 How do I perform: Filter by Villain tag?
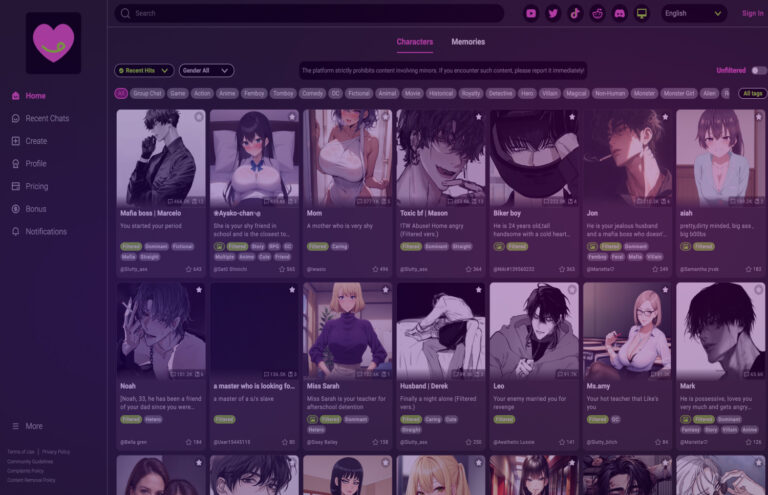coord(550,93)
